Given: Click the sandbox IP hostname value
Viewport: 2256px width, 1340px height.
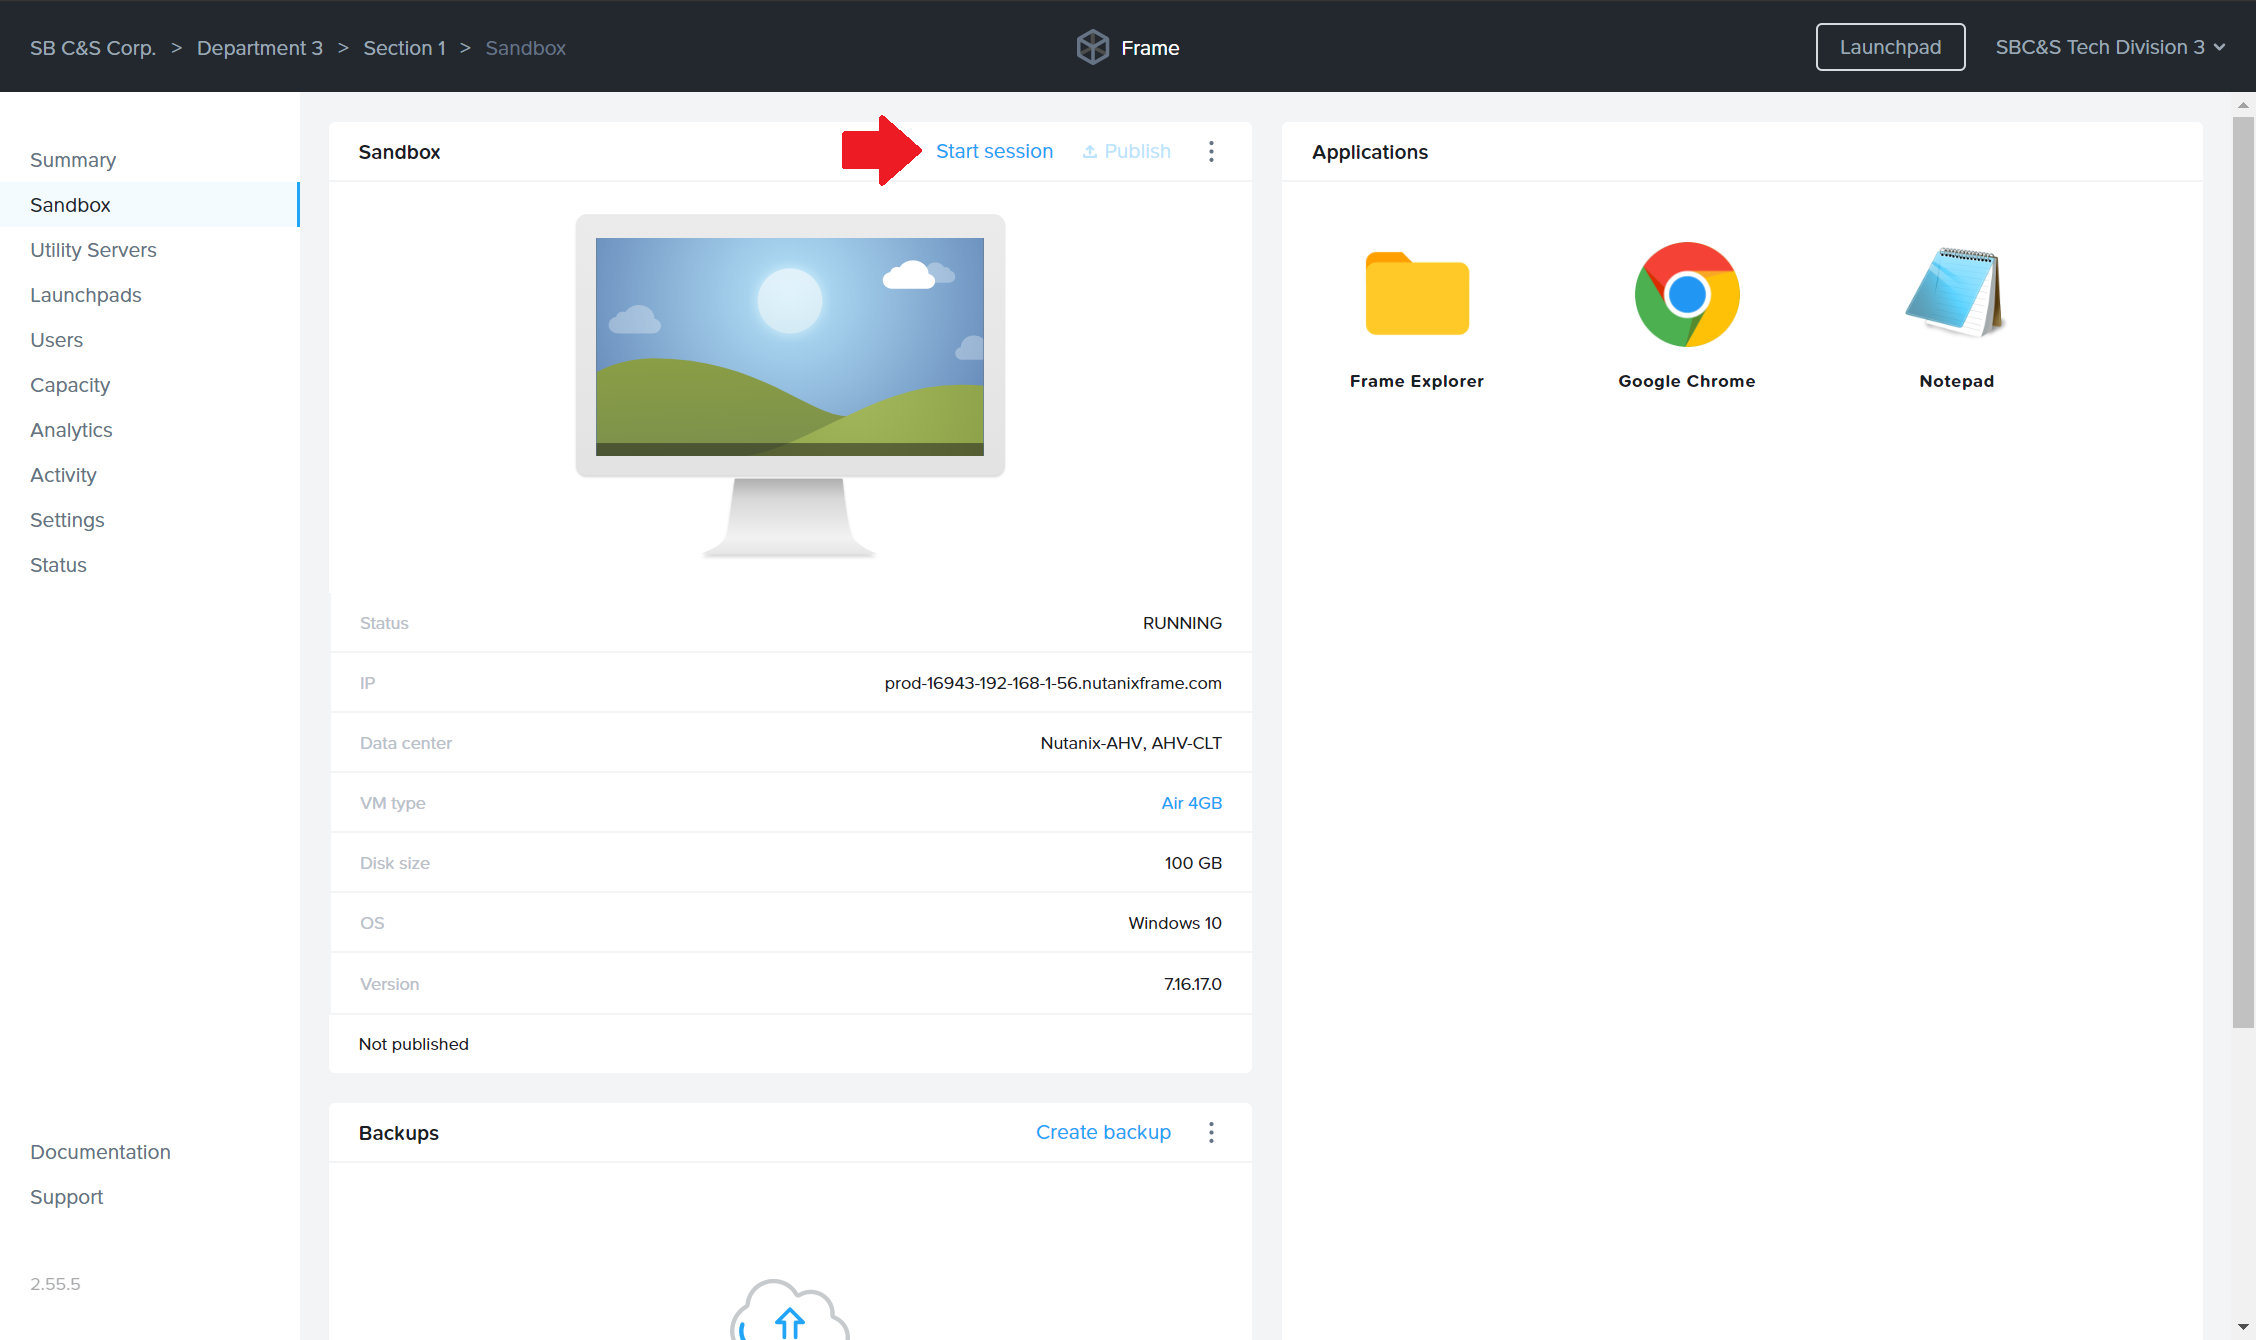Looking at the screenshot, I should 1053,683.
